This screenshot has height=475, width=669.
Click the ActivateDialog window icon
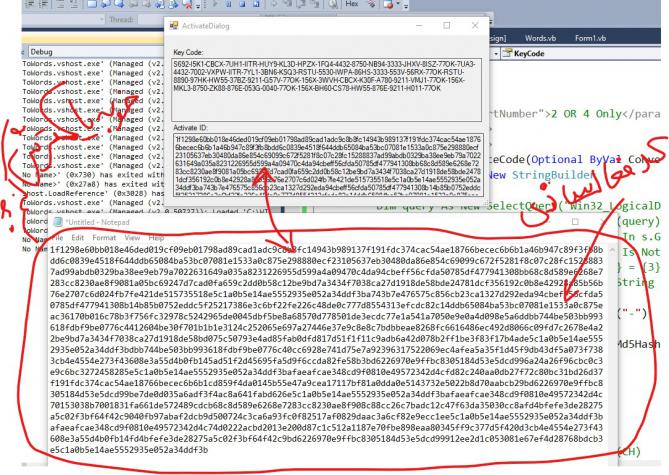(174, 26)
